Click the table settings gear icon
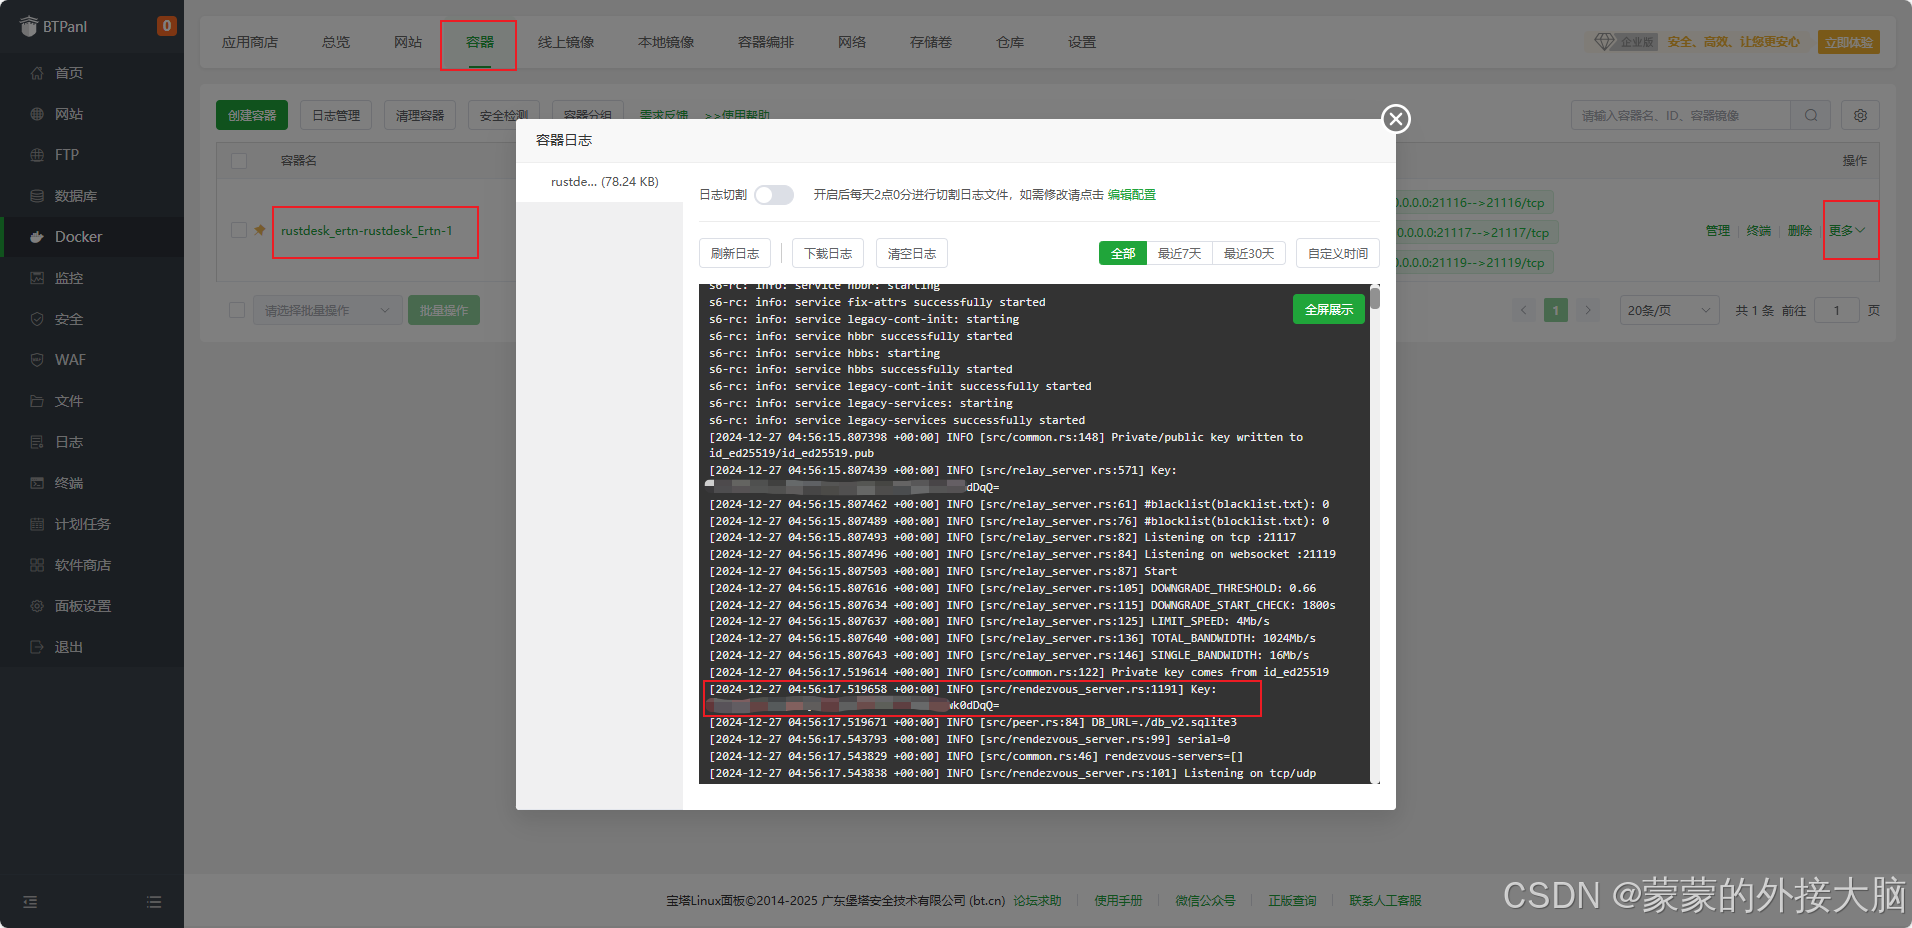 click(x=1860, y=115)
